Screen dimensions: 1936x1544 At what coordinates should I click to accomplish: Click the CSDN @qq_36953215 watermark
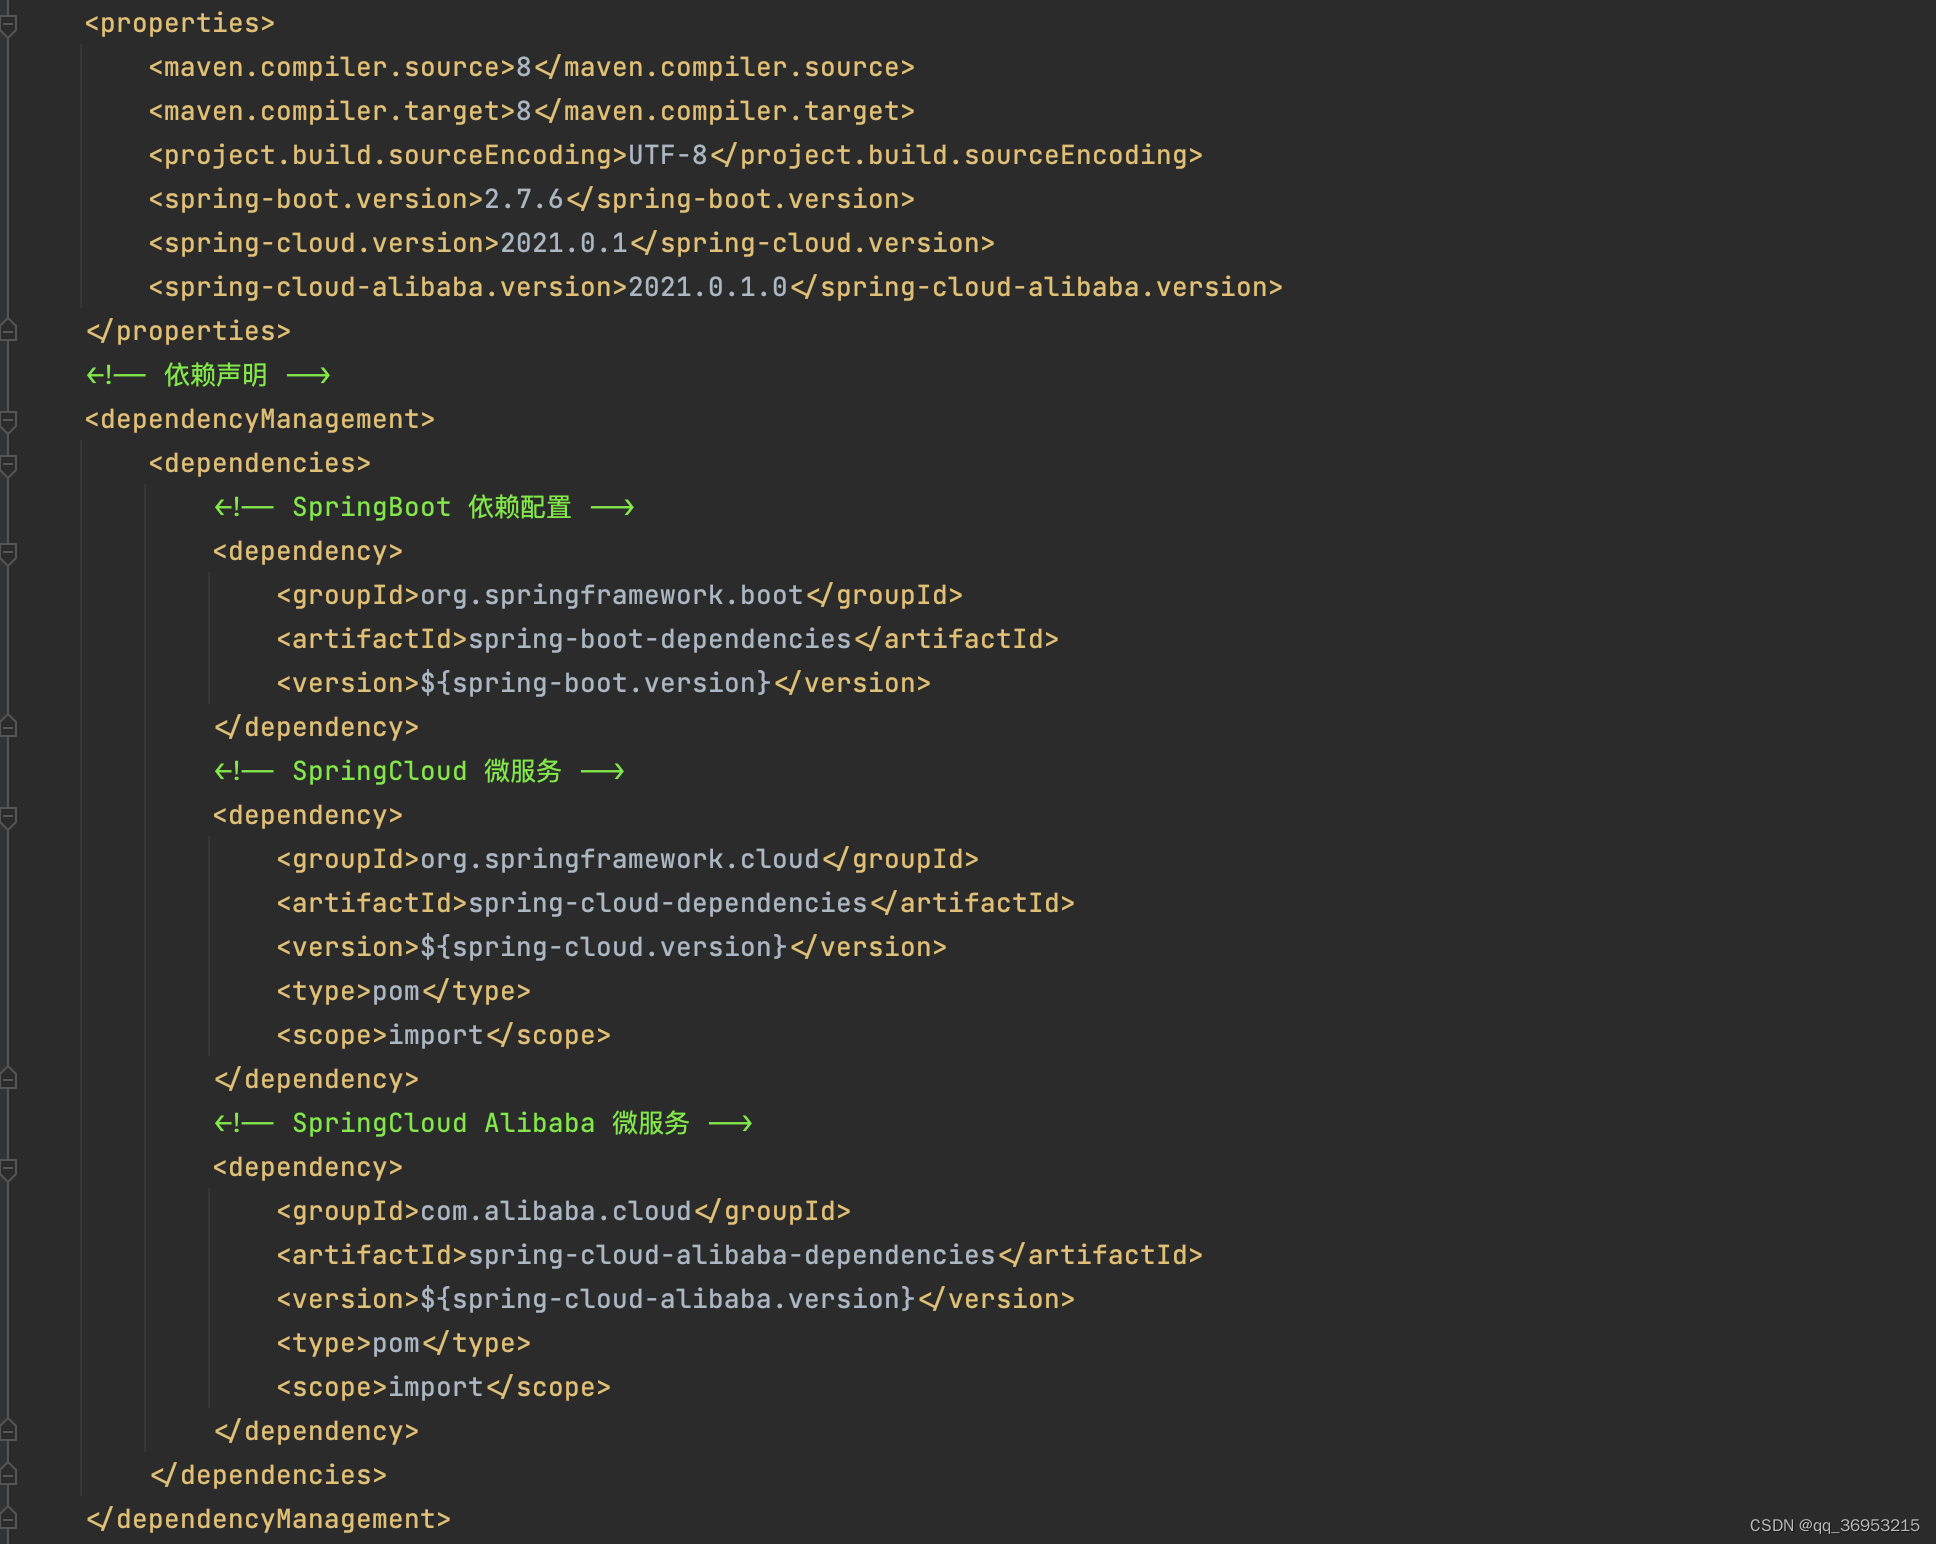point(1834,1525)
